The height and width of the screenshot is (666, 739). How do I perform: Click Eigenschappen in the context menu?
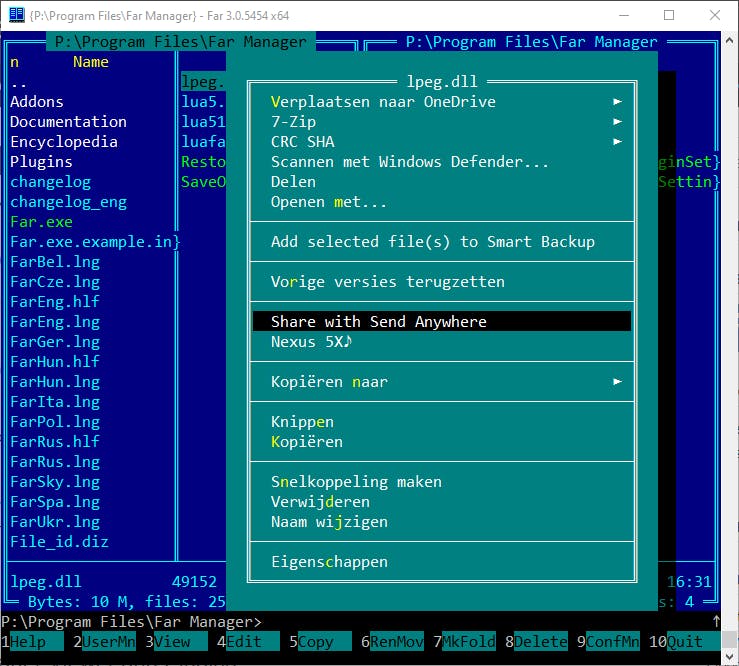pyautogui.click(x=329, y=561)
